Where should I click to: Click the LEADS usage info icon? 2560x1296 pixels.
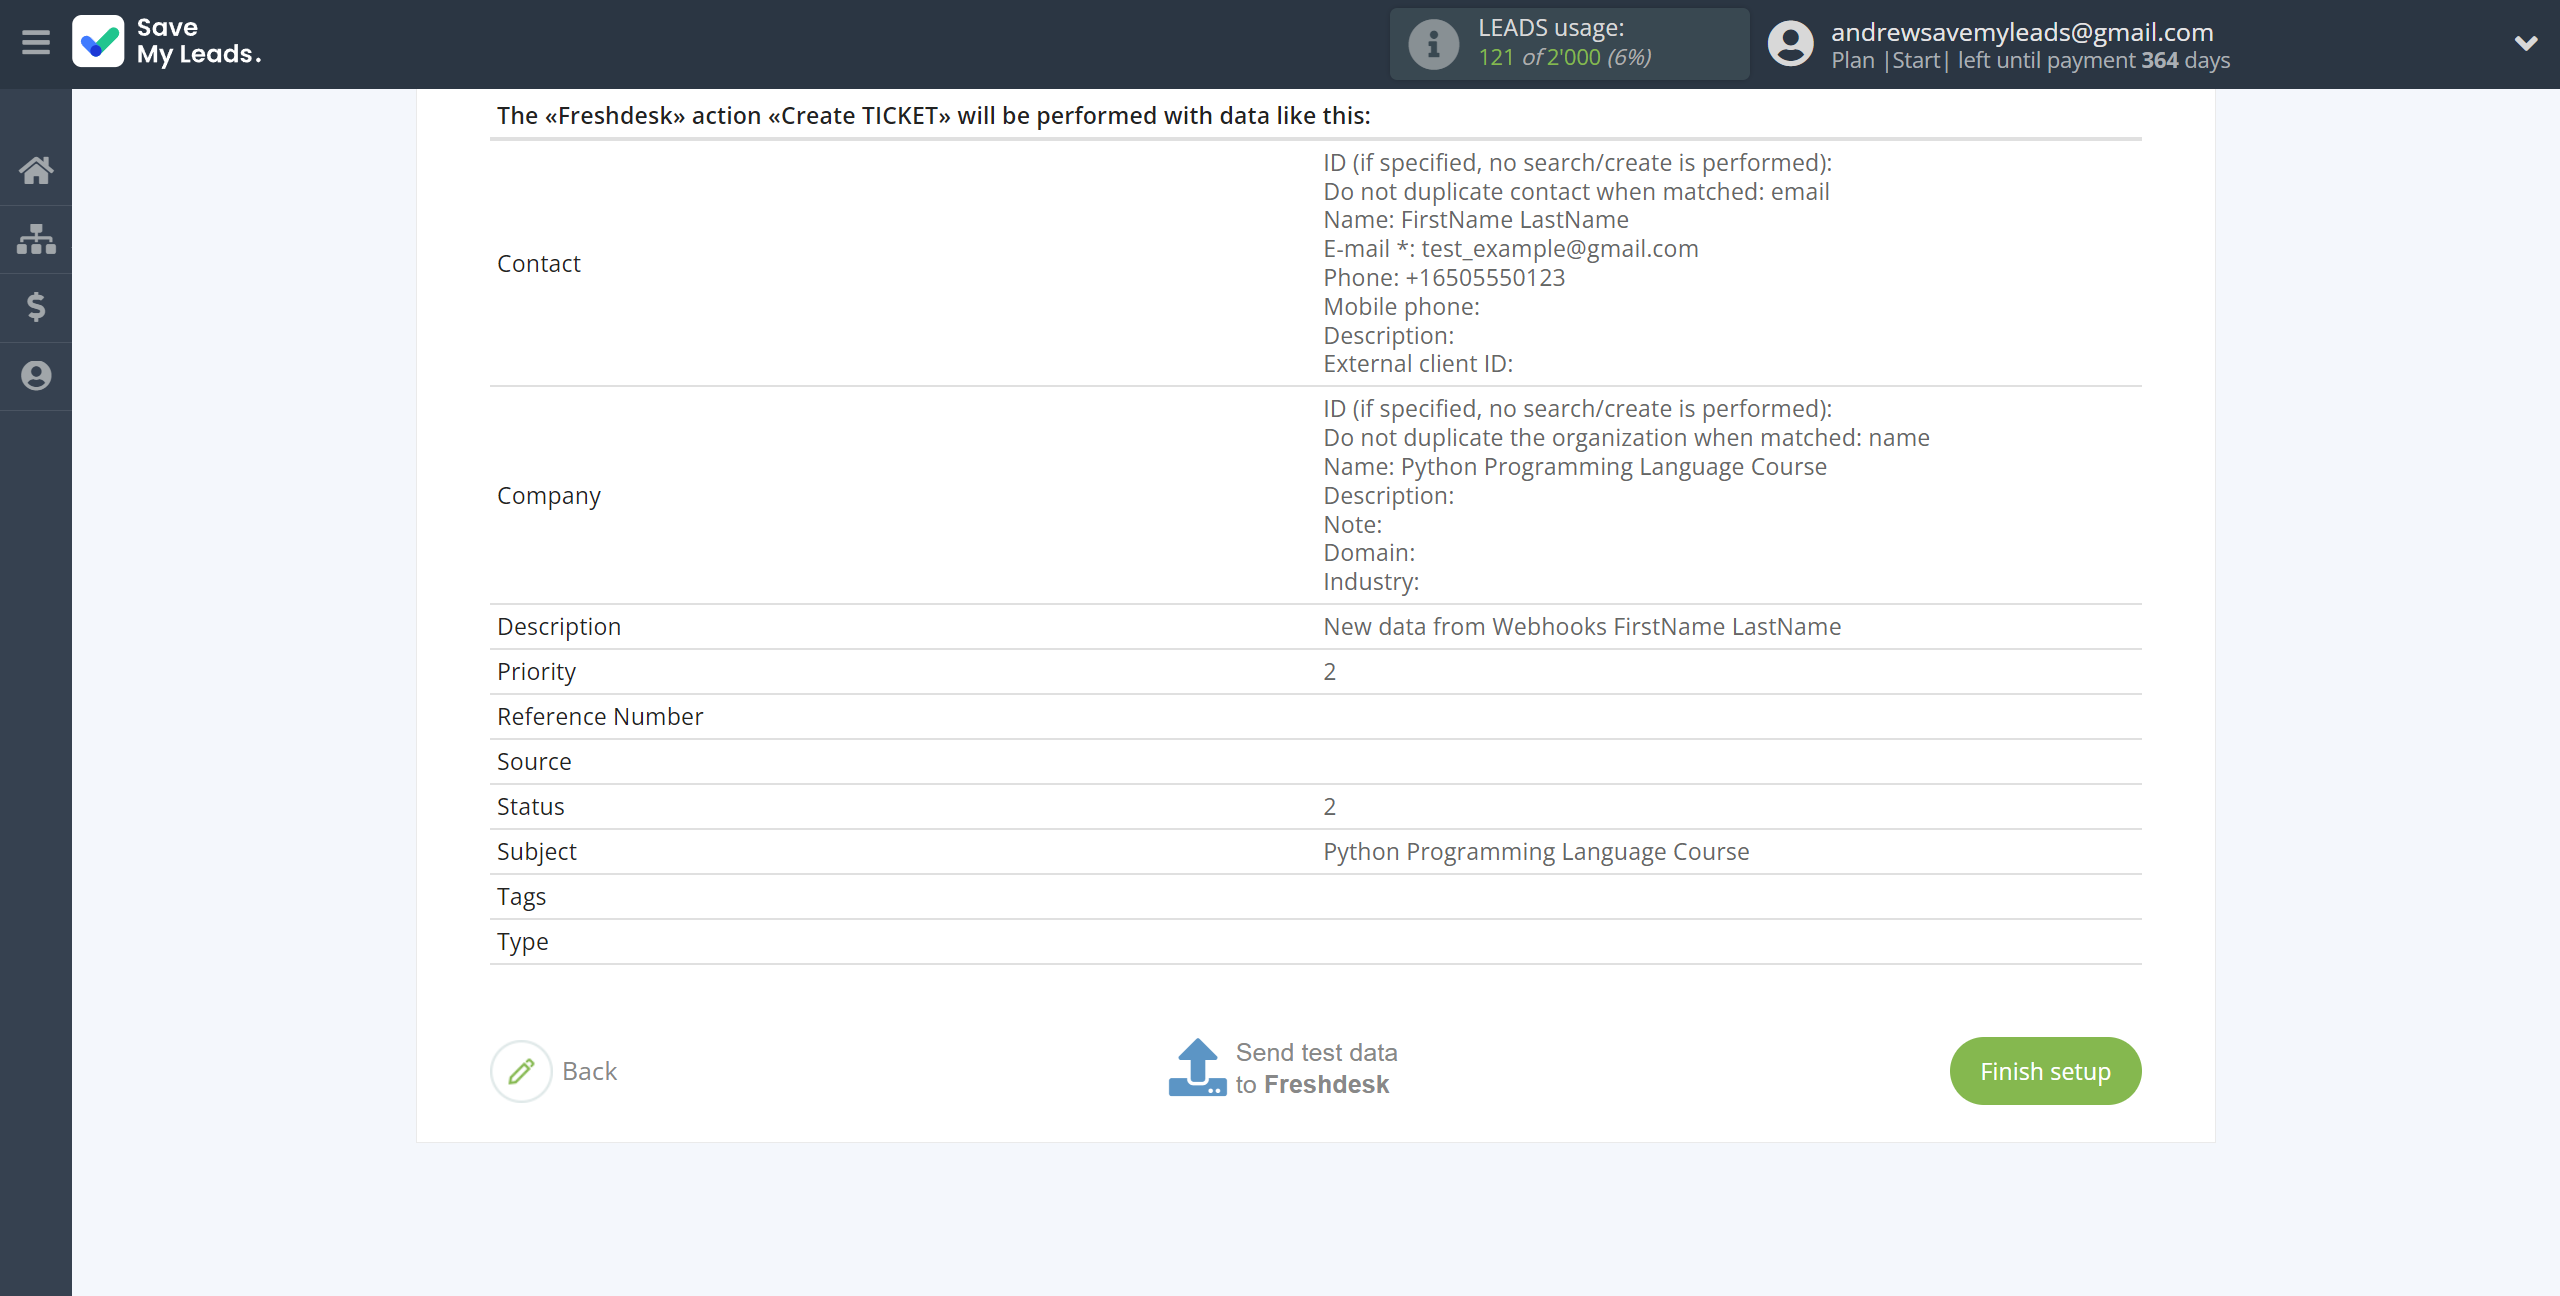(x=1433, y=44)
